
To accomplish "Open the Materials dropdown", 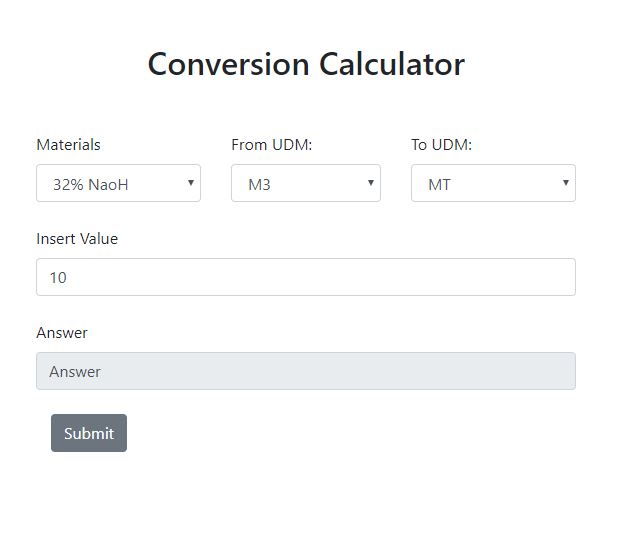I will pyautogui.click(x=118, y=183).
